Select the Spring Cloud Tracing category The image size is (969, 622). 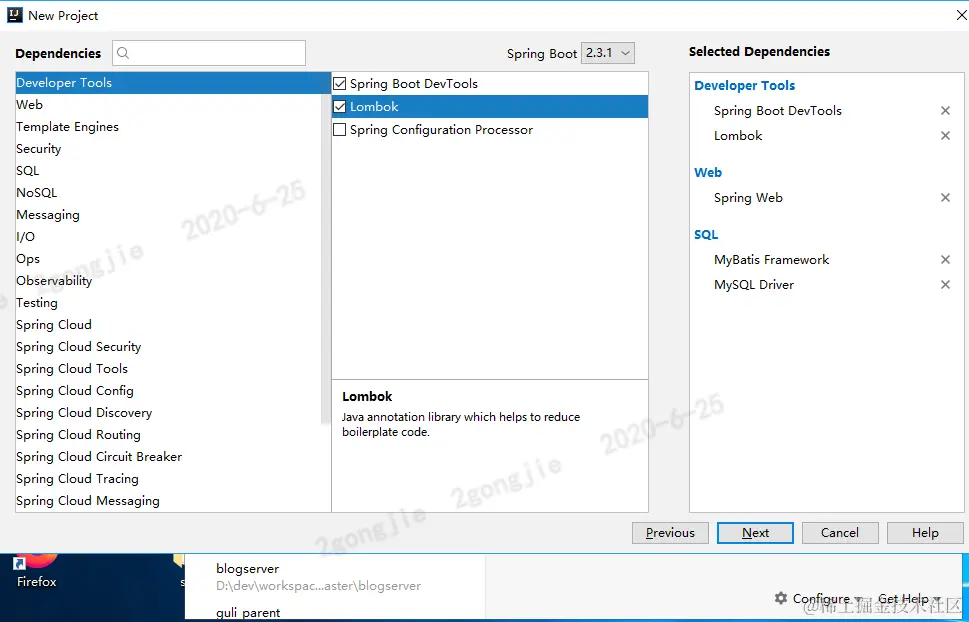169,479
